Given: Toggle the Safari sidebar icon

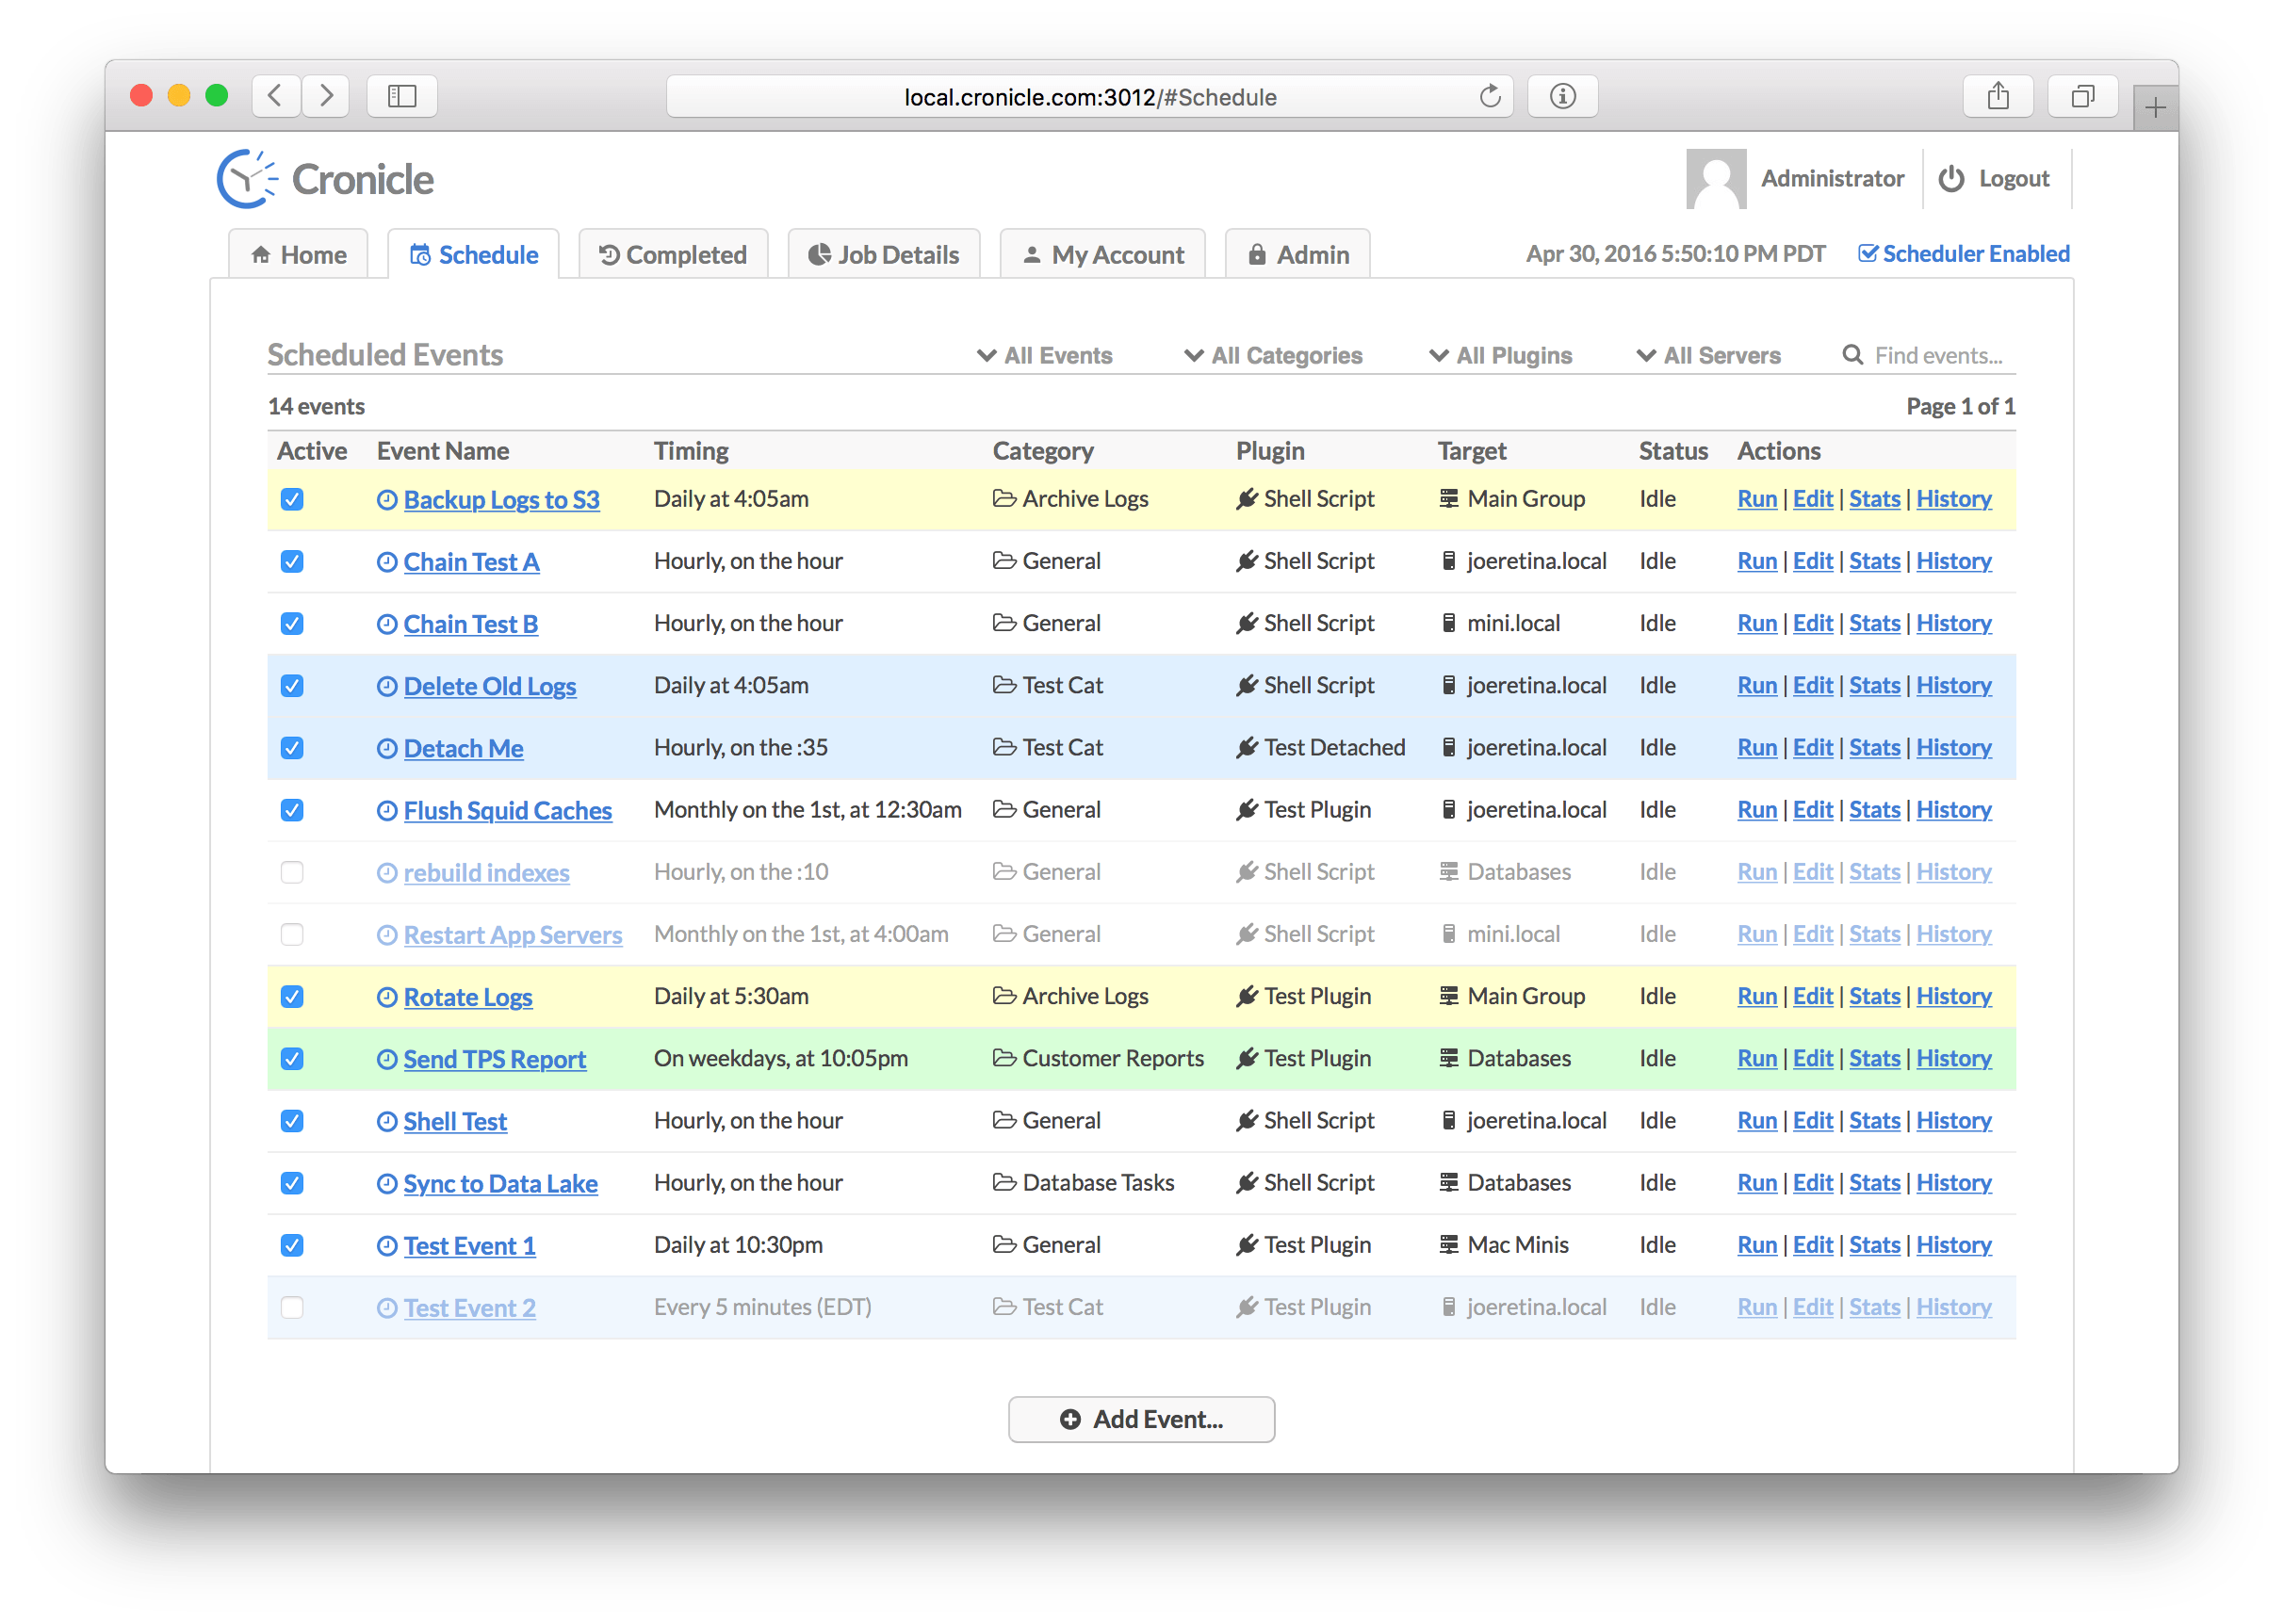Looking at the screenshot, I should click(x=402, y=97).
